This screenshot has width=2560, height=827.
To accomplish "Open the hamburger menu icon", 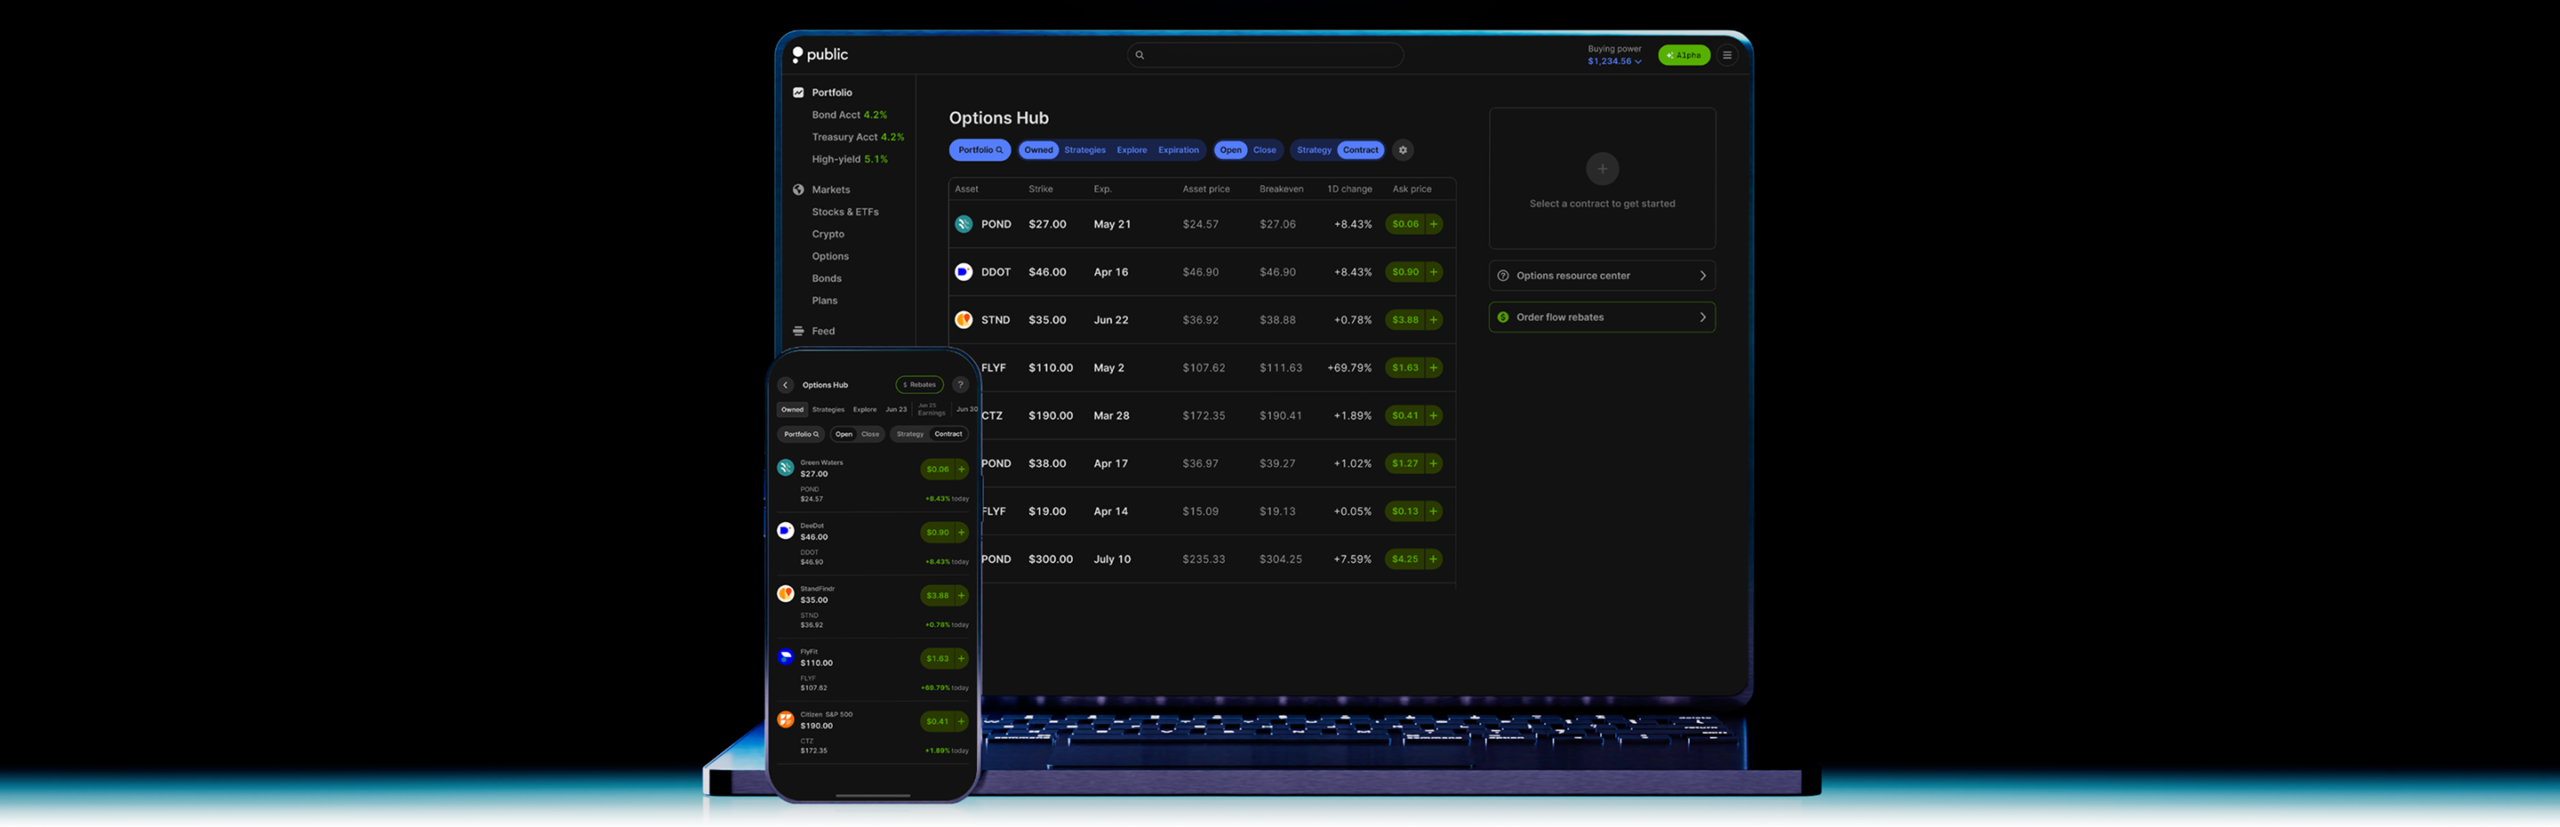I will click(1726, 56).
